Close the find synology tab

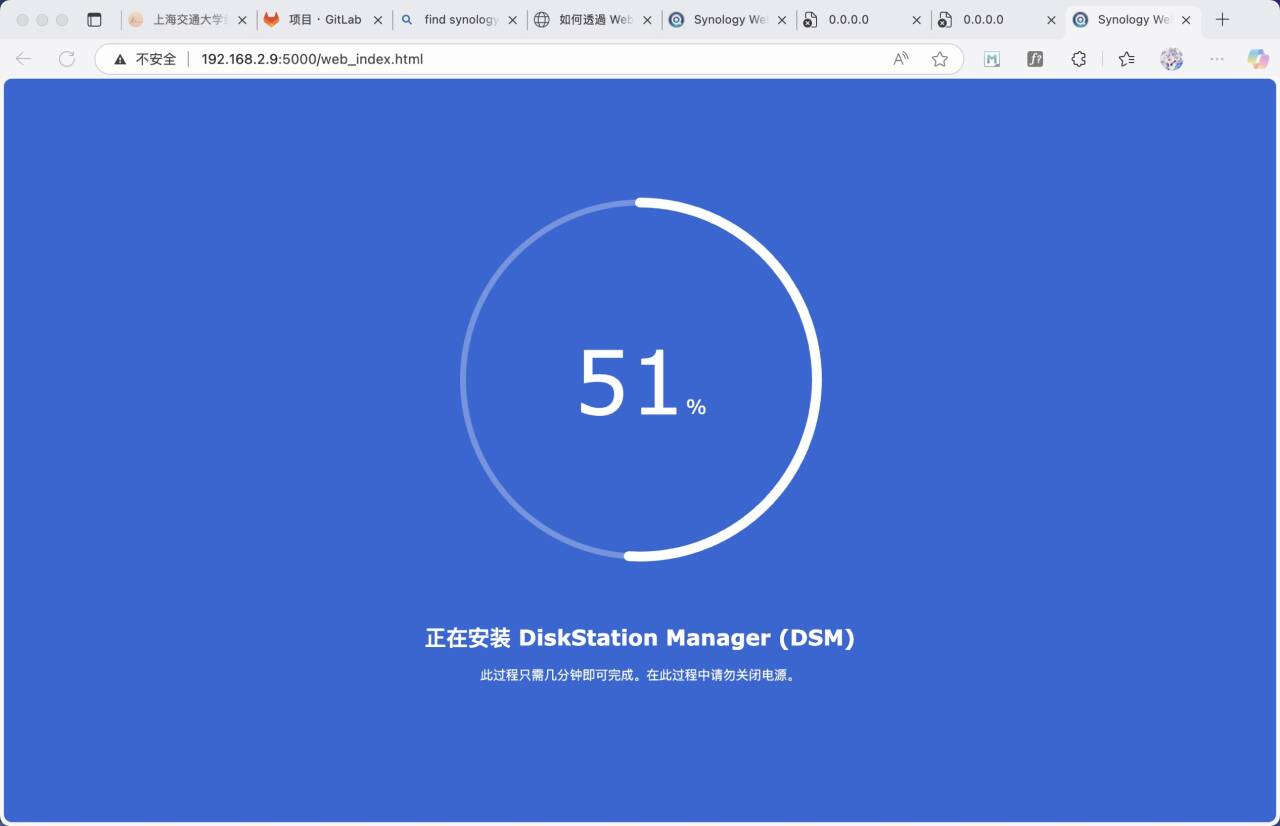(x=513, y=20)
